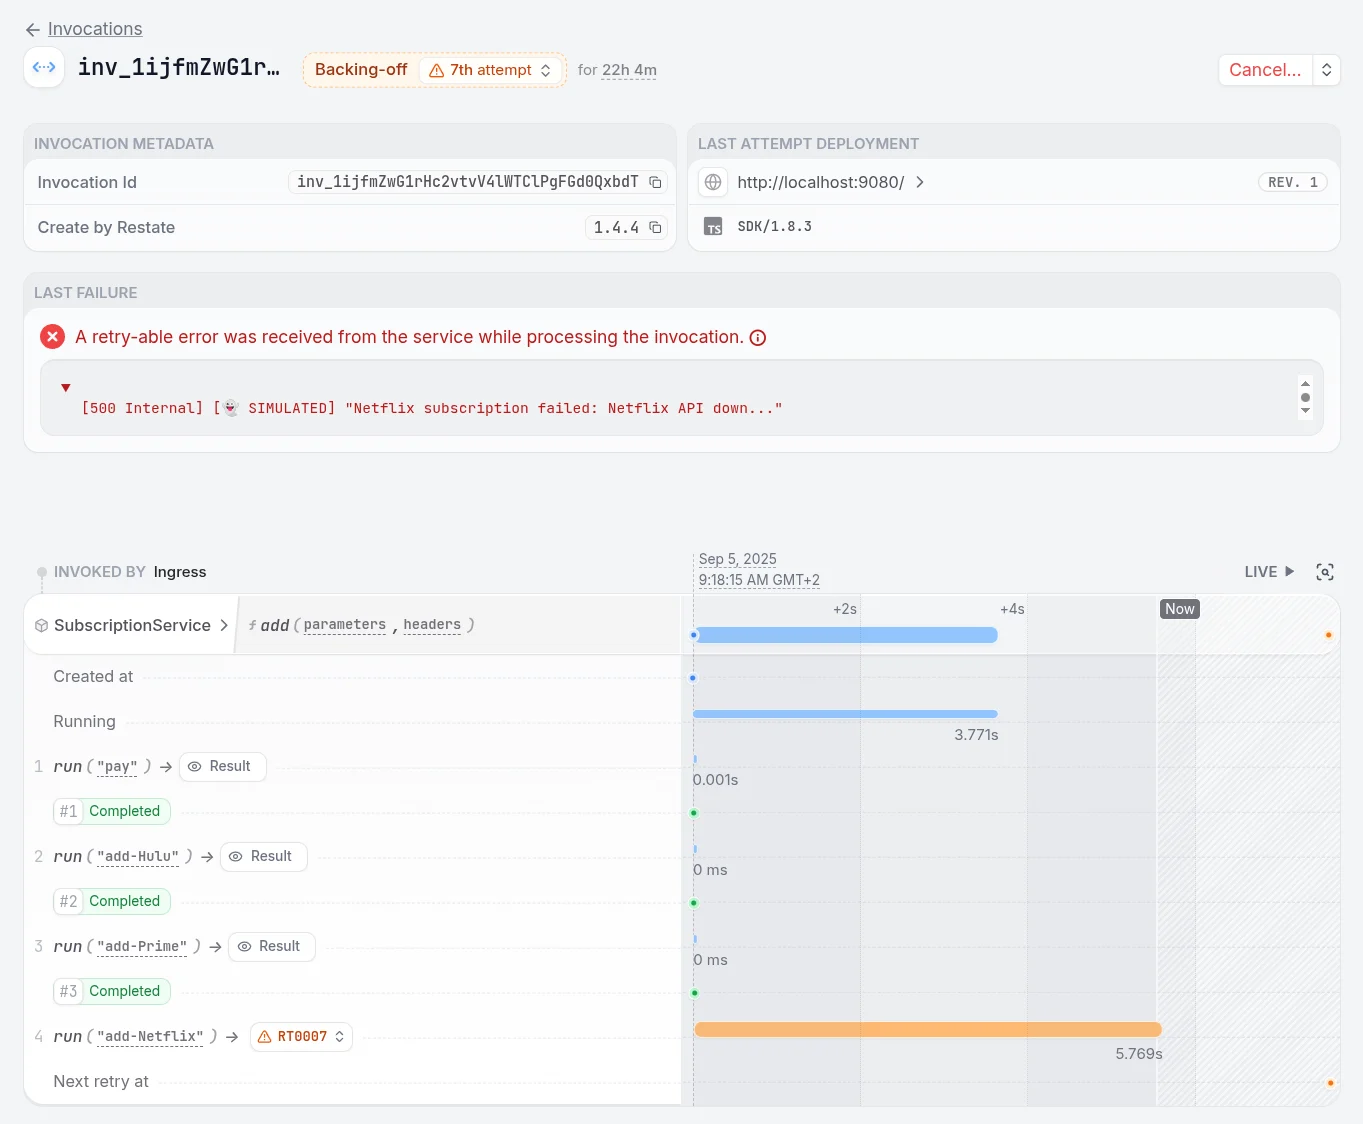Click the back arrow beside Invocations

[x=33, y=30]
